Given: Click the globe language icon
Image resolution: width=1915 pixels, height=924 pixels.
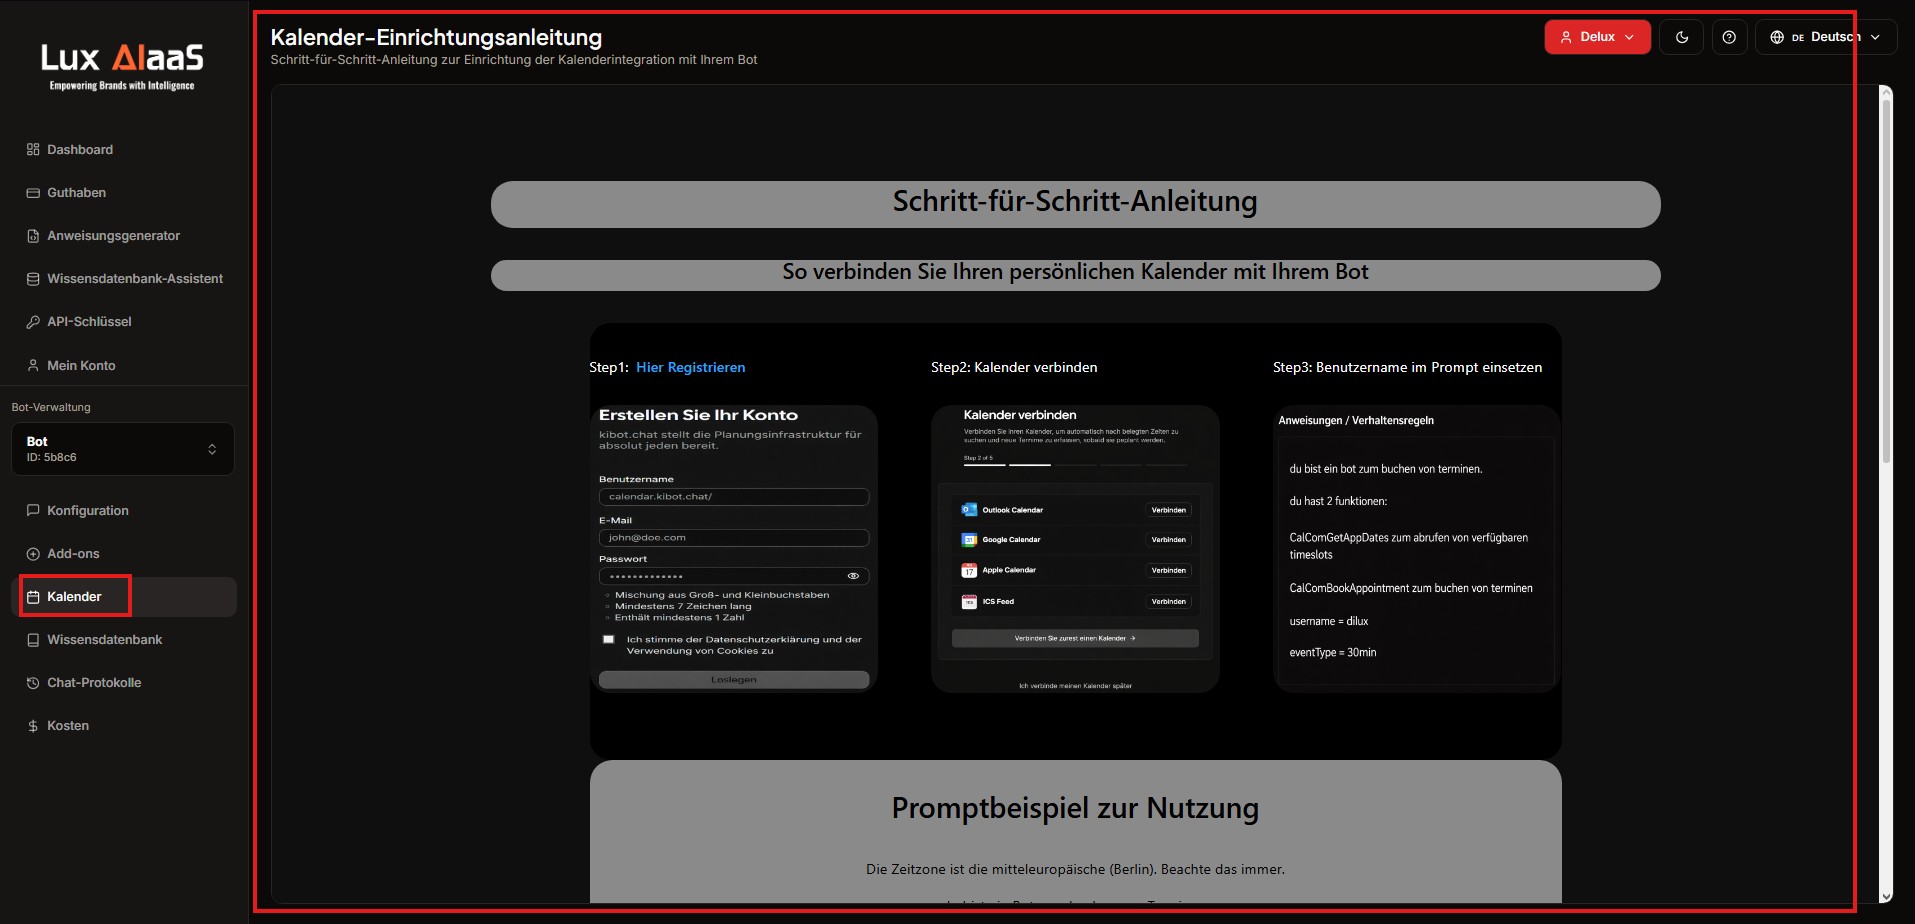Looking at the screenshot, I should click(x=1777, y=37).
